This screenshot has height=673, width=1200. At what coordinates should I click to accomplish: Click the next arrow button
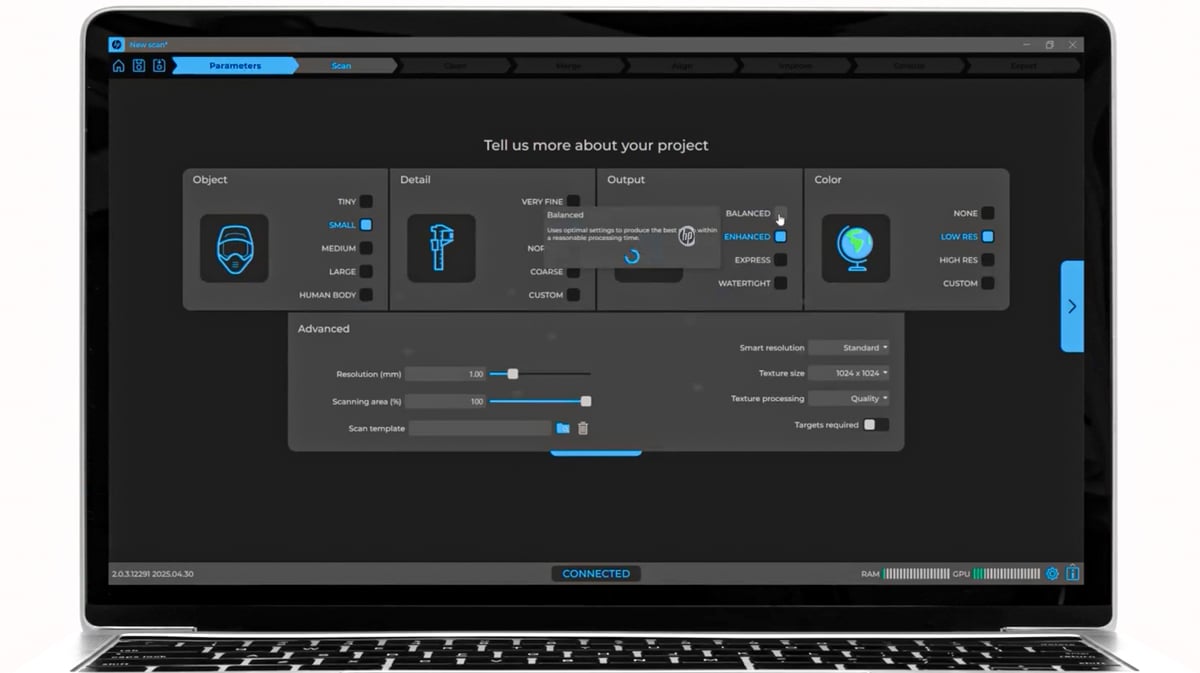click(1072, 306)
